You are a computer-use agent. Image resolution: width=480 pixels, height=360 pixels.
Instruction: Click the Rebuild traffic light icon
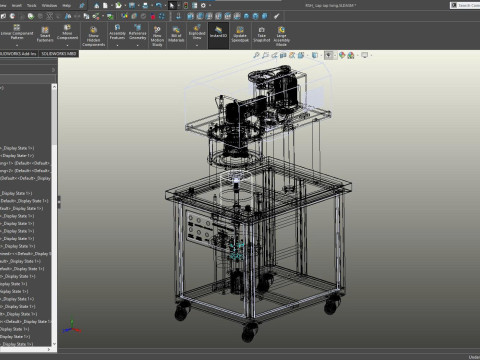point(186,5)
